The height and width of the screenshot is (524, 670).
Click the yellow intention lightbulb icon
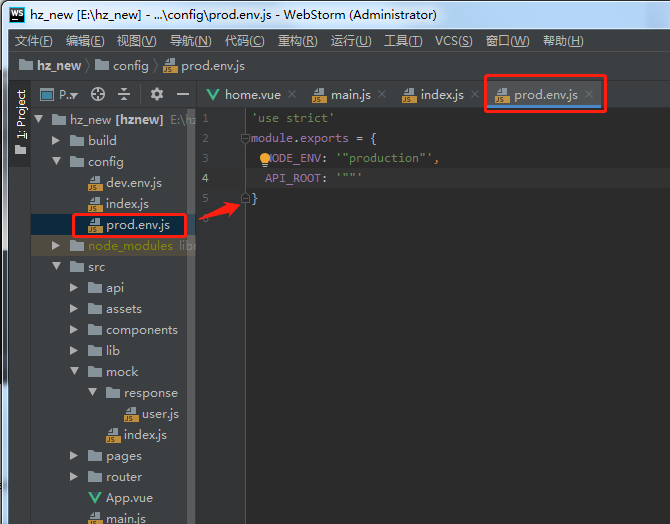pyautogui.click(x=264, y=159)
